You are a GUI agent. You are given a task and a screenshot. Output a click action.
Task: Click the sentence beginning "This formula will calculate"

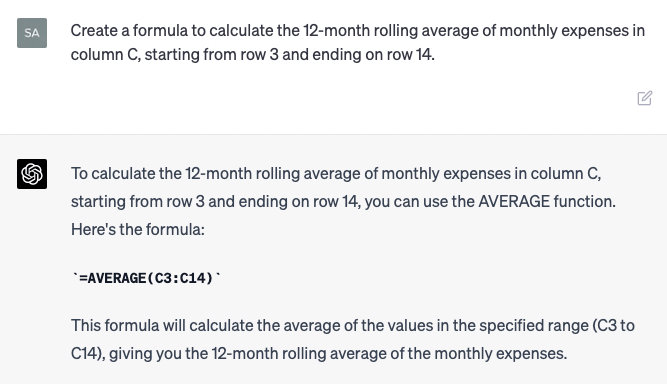(353, 339)
